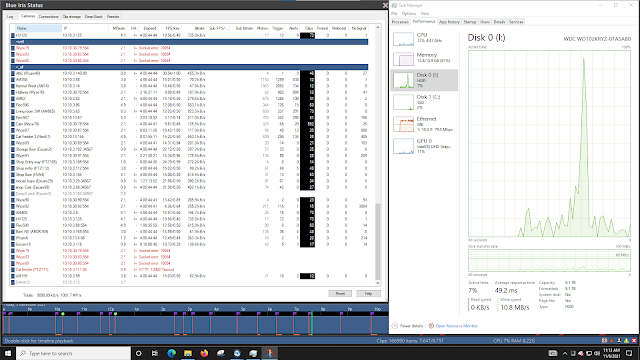
Task: Launch Firefox from the taskbar
Action: tap(204, 353)
